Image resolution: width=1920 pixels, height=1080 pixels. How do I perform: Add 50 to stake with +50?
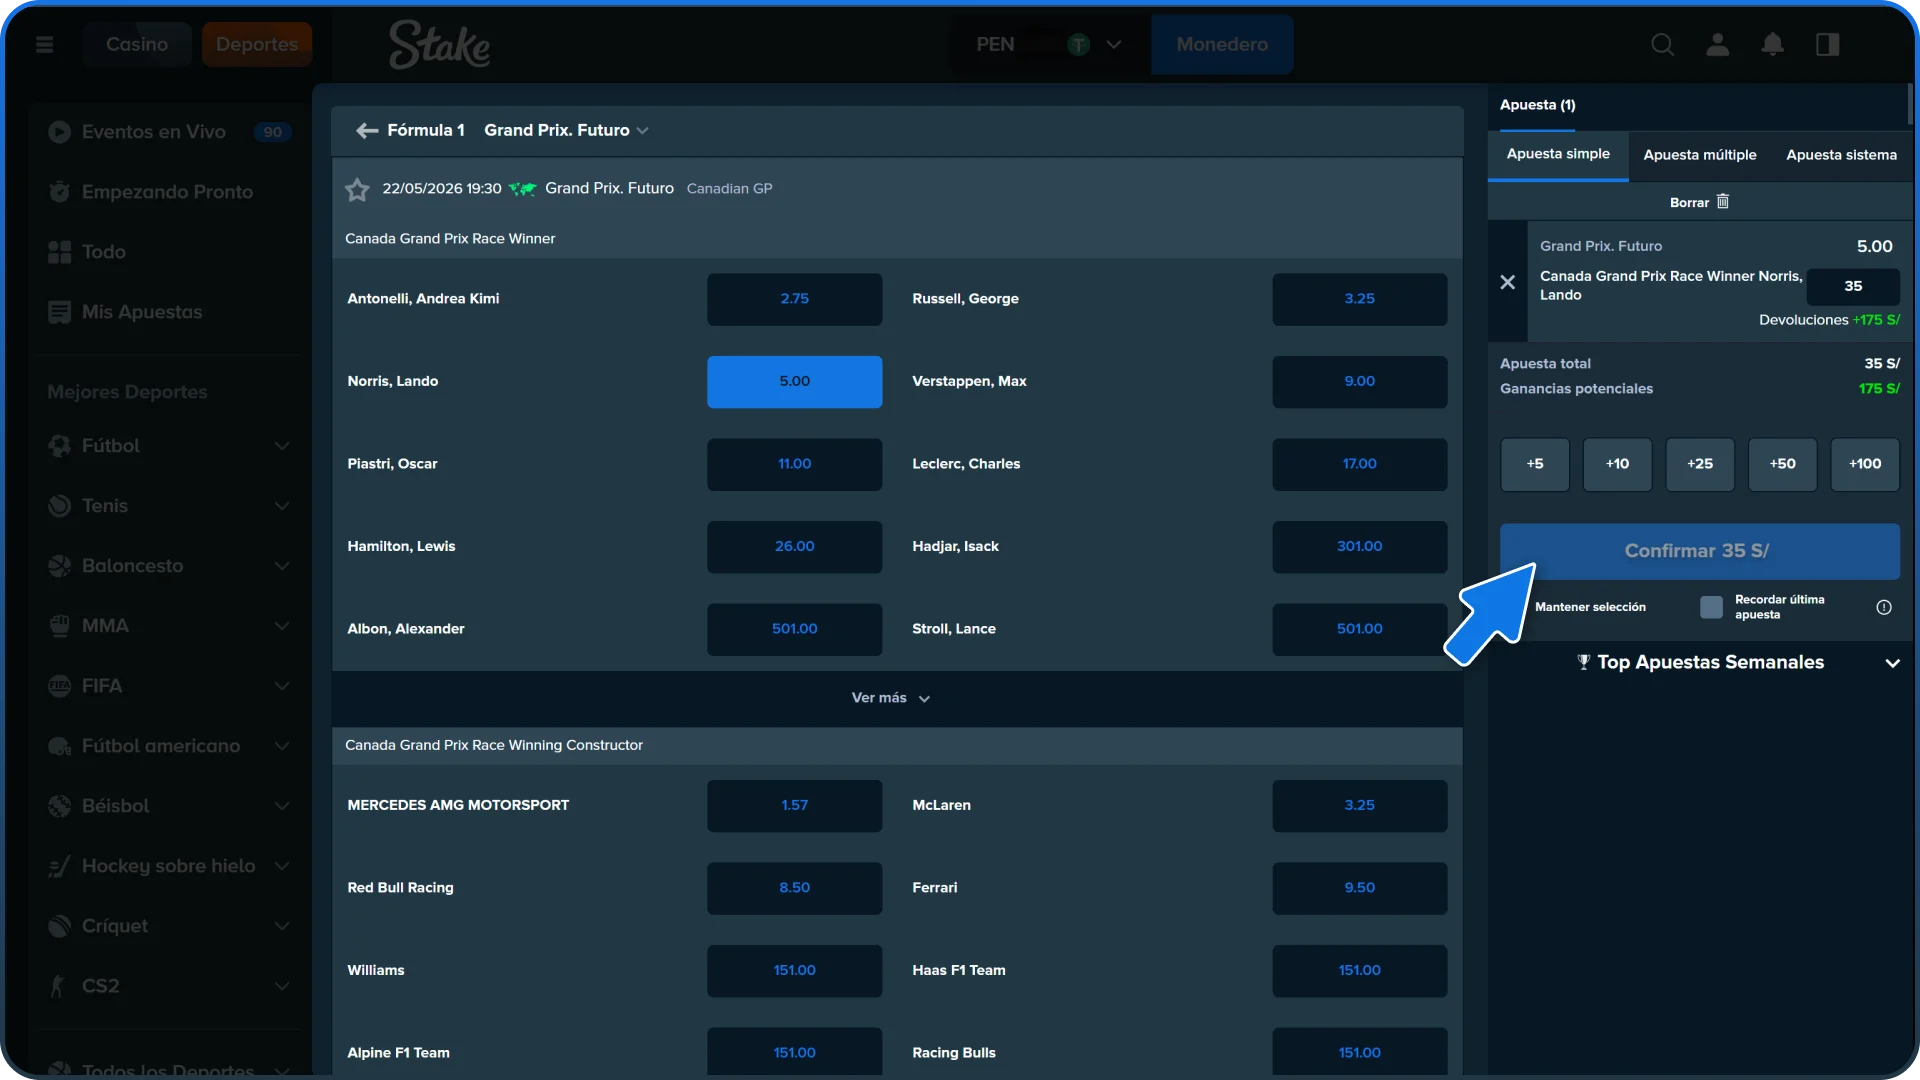(1782, 464)
